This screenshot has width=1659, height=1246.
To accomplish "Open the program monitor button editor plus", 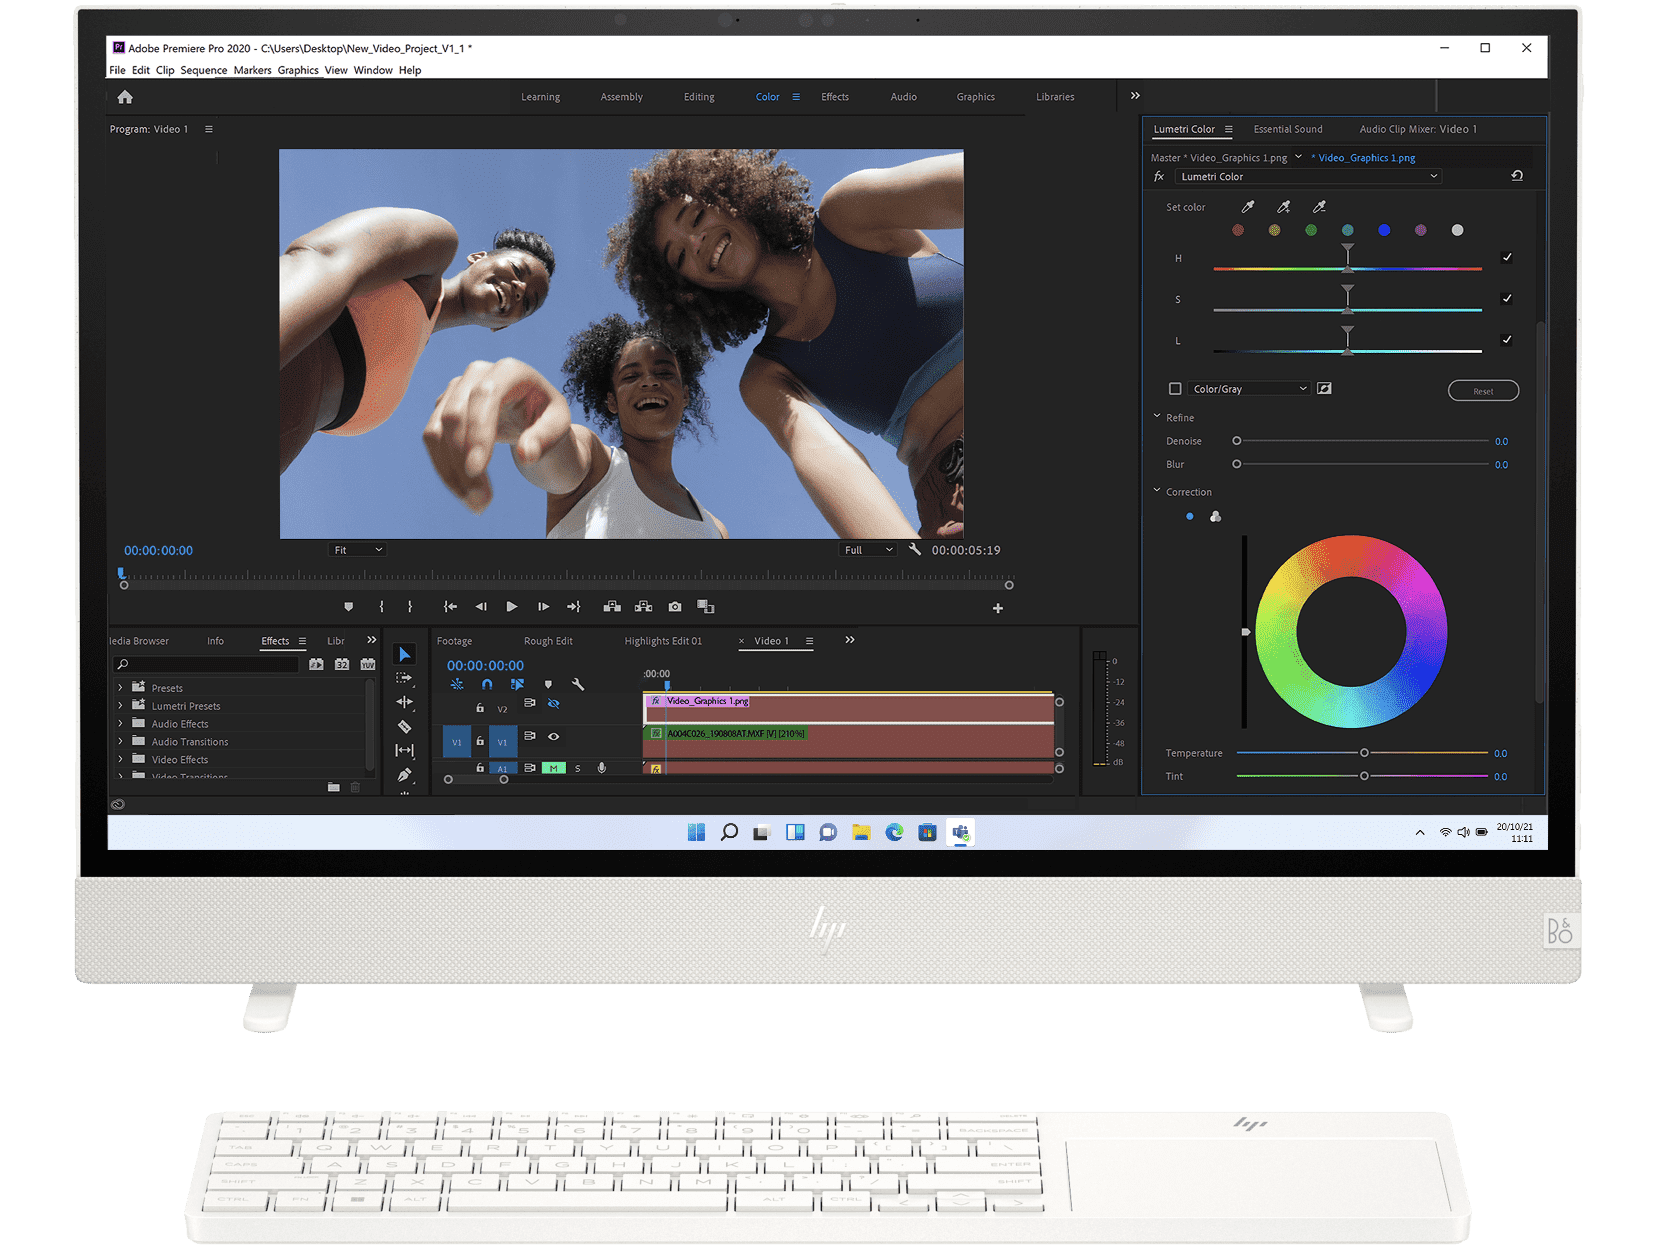I will (997, 608).
